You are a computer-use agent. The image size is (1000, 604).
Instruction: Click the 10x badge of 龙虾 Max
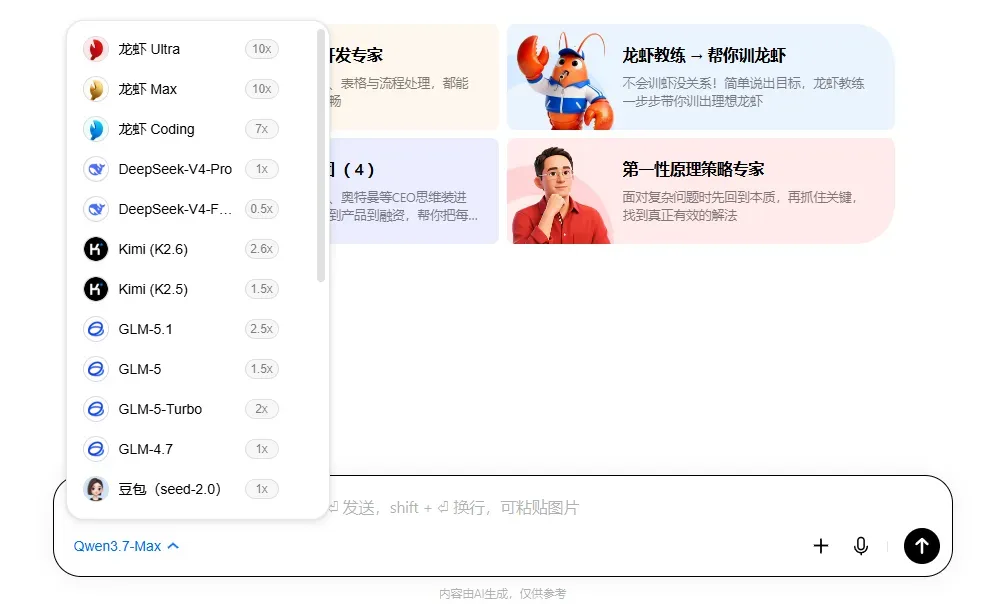click(x=261, y=89)
